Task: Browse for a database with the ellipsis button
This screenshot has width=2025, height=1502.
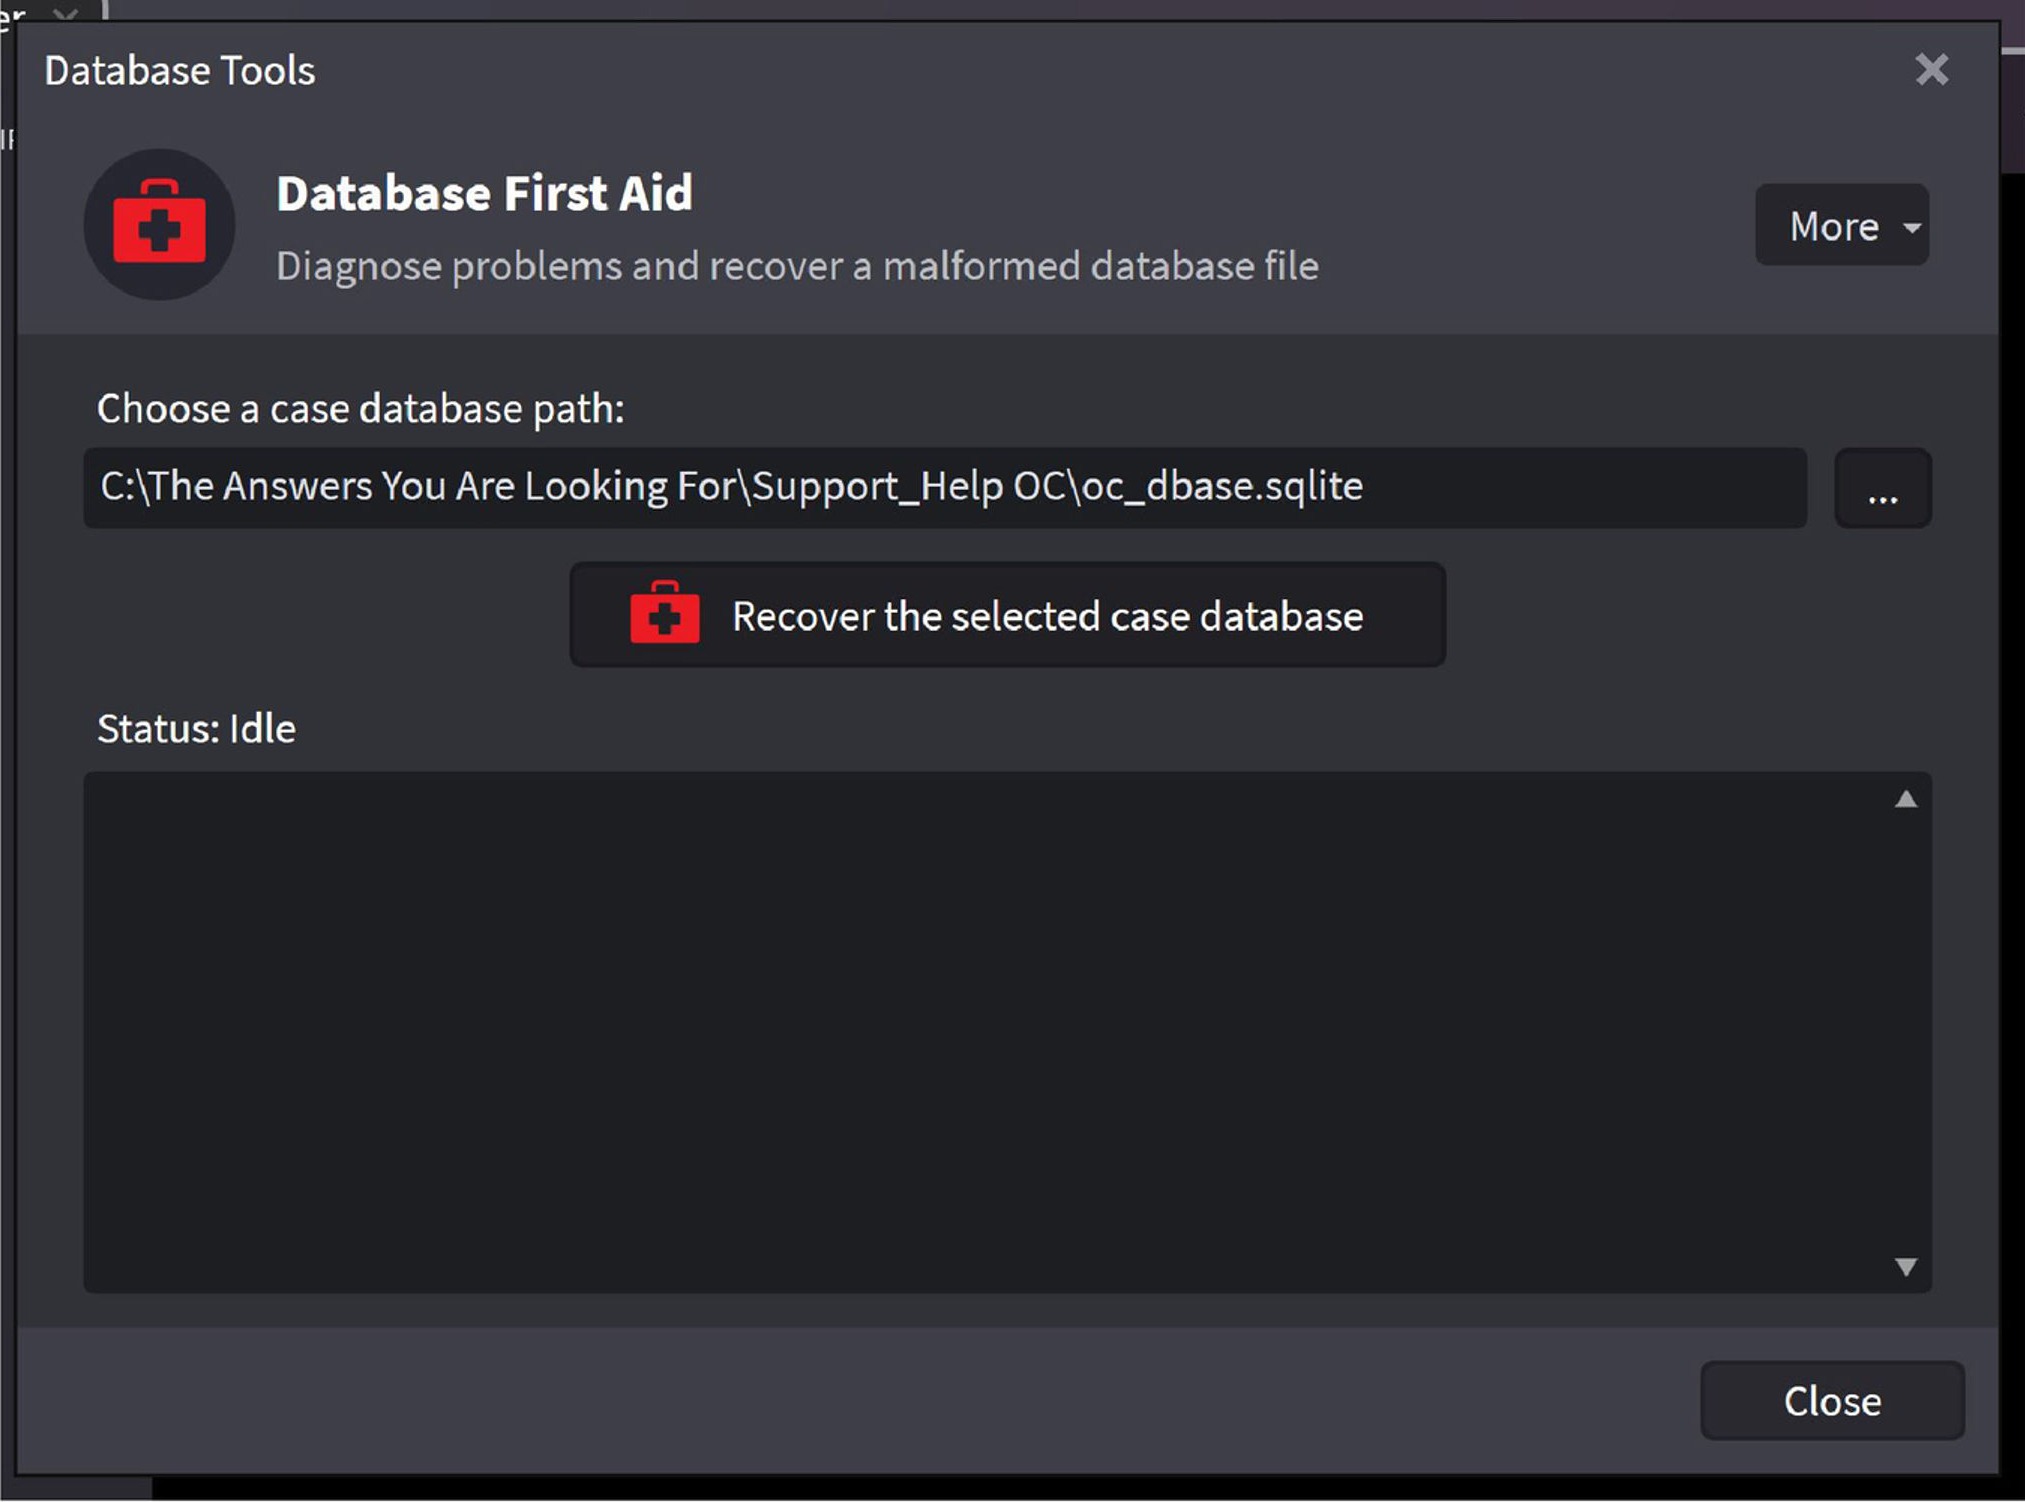Action: tap(1882, 489)
